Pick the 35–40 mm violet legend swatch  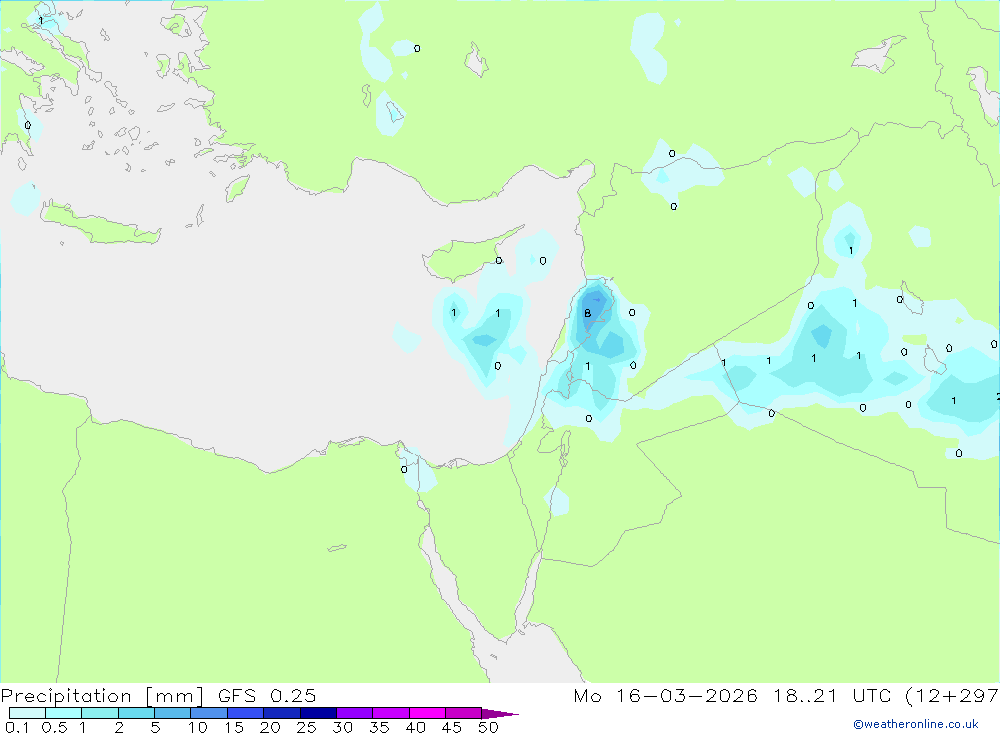coord(391,713)
